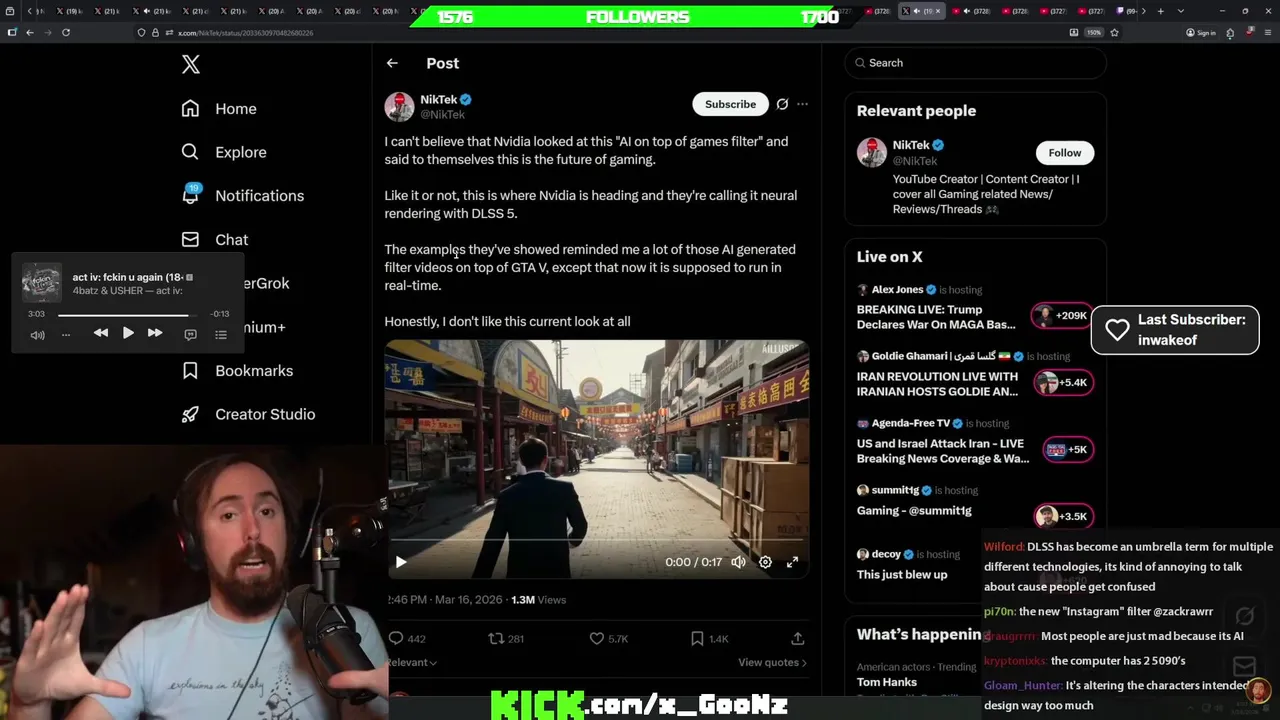Mute the active X tab audio
This screenshot has width=1280, height=720.
917,11
